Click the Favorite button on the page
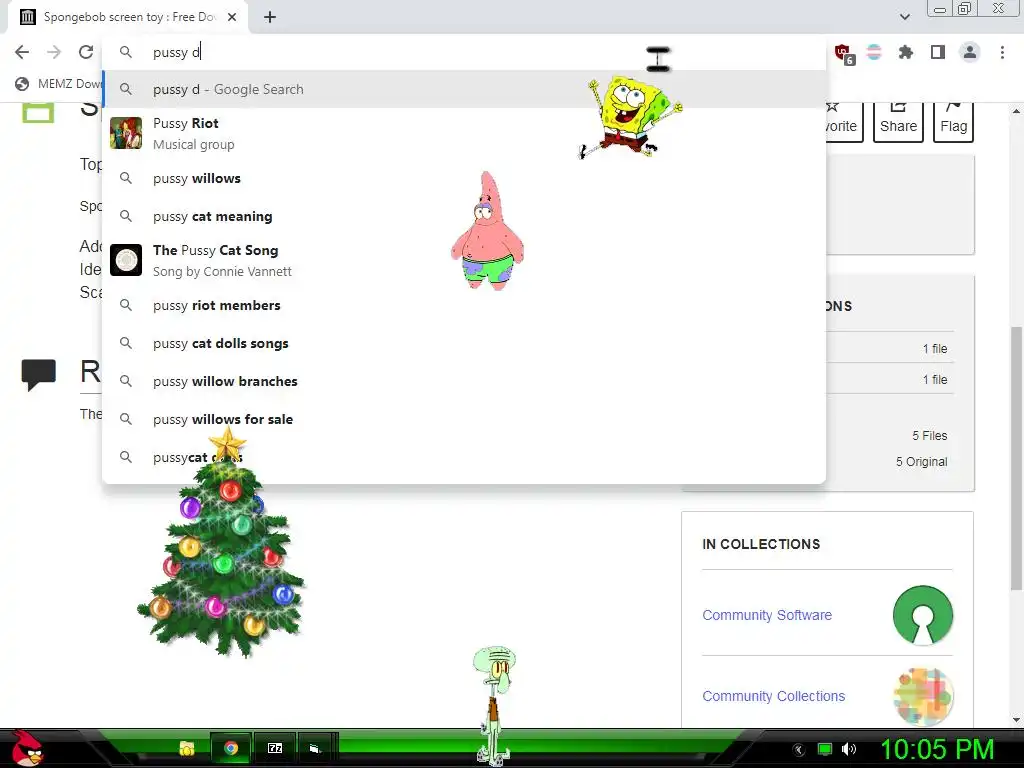The width and height of the screenshot is (1024, 768). (x=844, y=122)
